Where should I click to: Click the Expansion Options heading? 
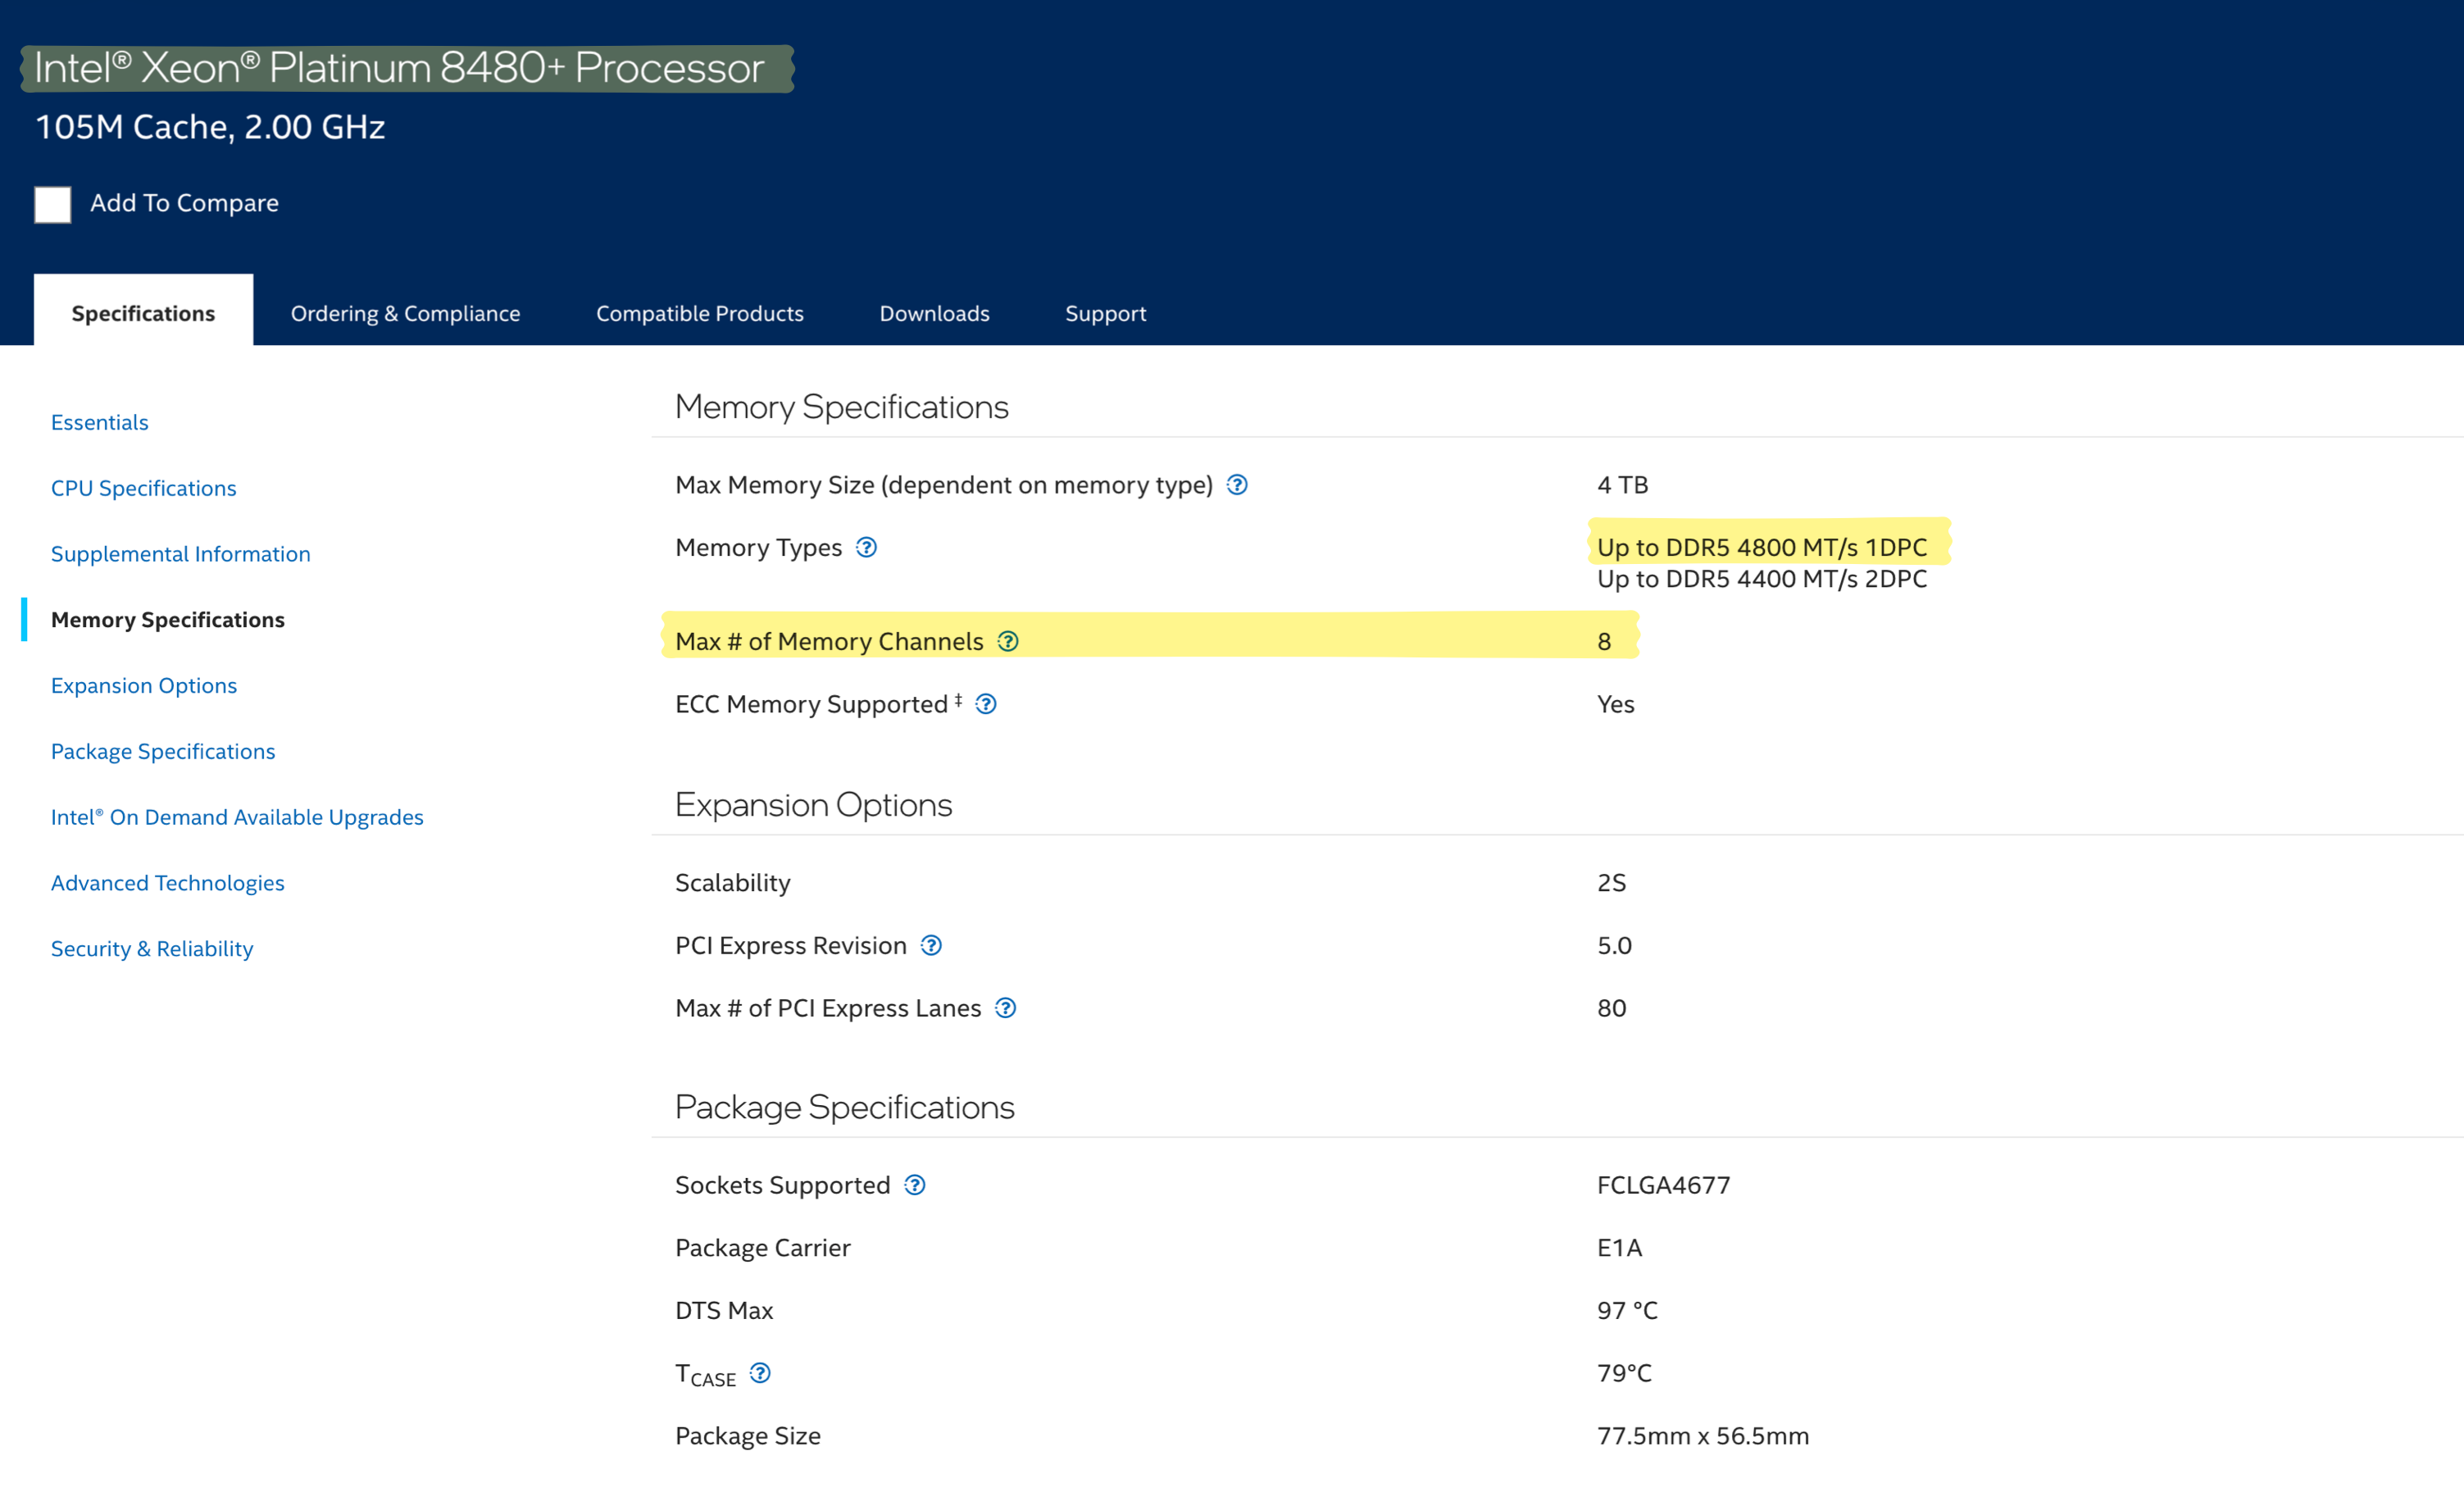pos(814,805)
